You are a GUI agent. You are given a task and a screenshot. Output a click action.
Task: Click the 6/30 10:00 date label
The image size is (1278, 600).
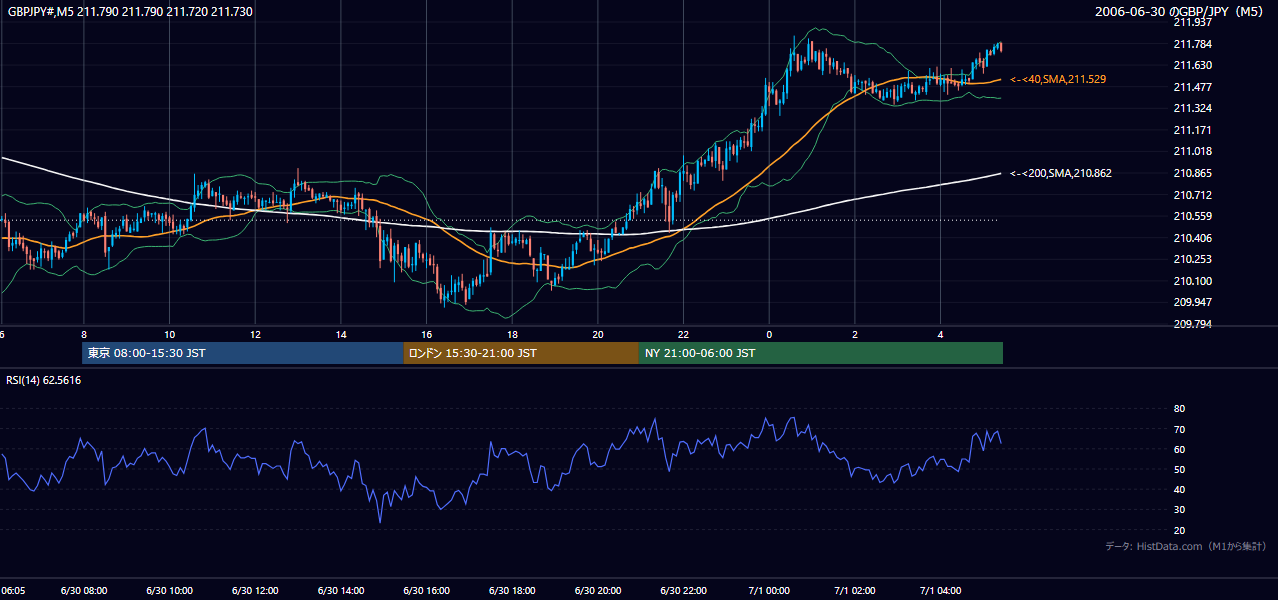click(x=170, y=591)
